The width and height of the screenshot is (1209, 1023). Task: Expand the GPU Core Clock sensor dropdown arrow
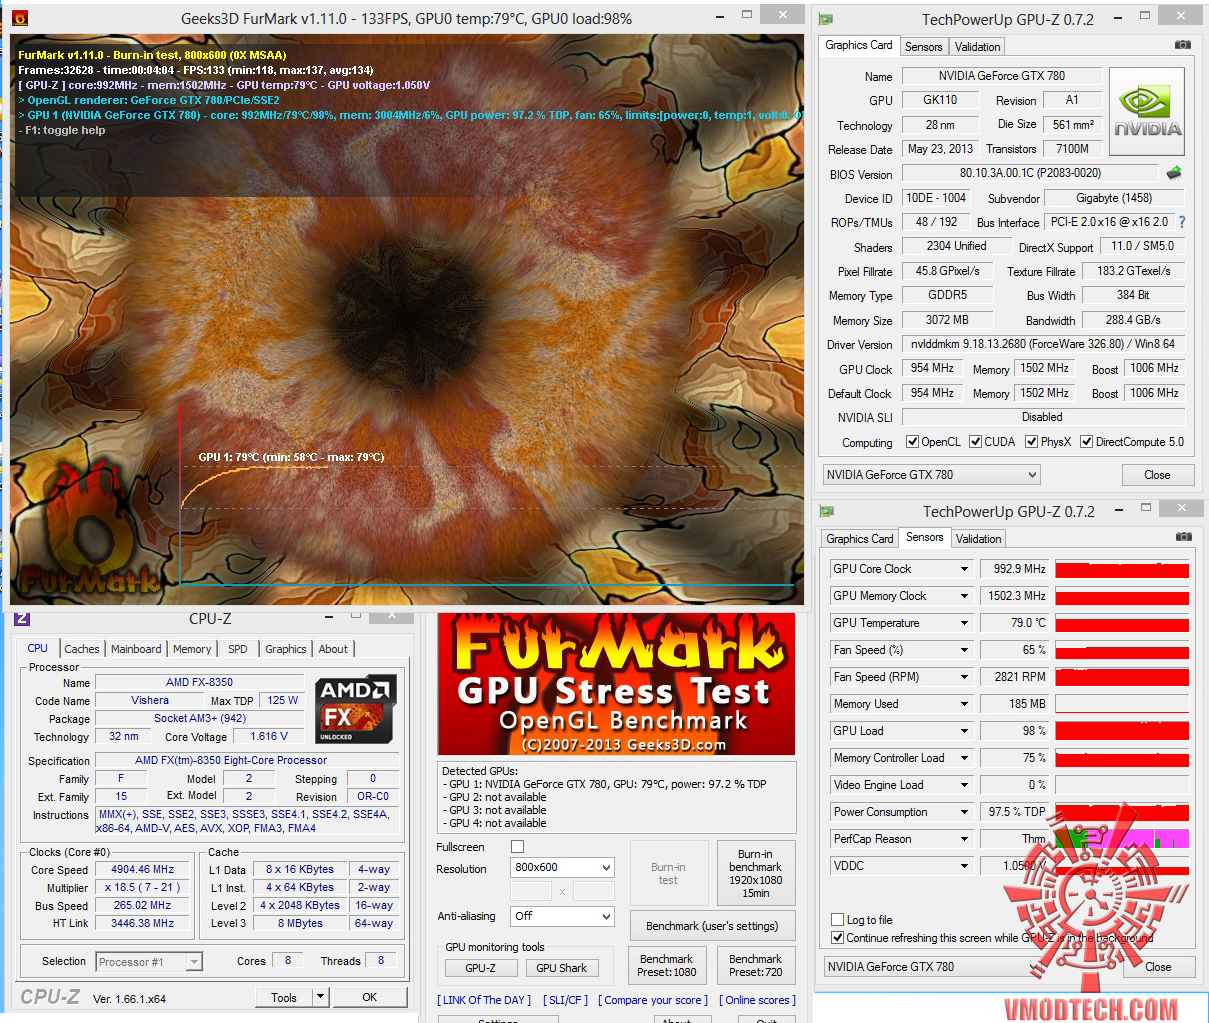tap(964, 569)
